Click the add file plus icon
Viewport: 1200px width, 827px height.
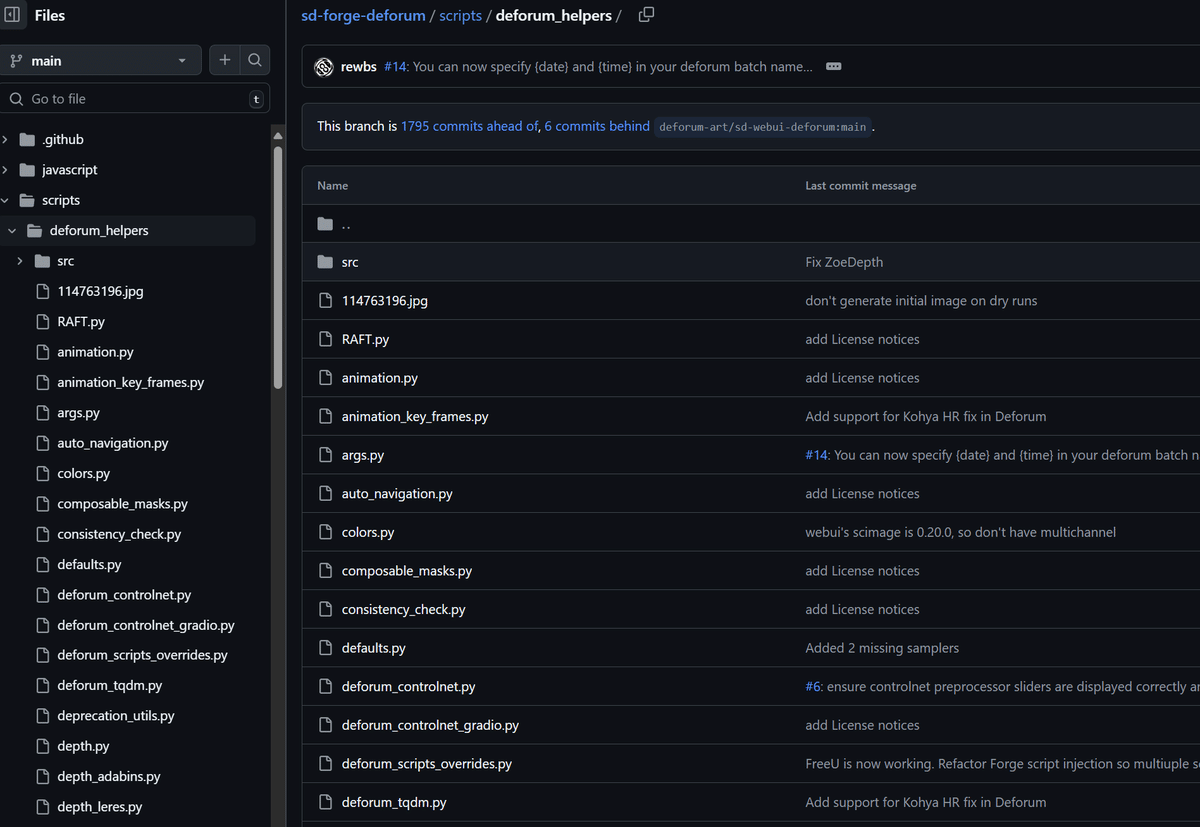(225, 61)
